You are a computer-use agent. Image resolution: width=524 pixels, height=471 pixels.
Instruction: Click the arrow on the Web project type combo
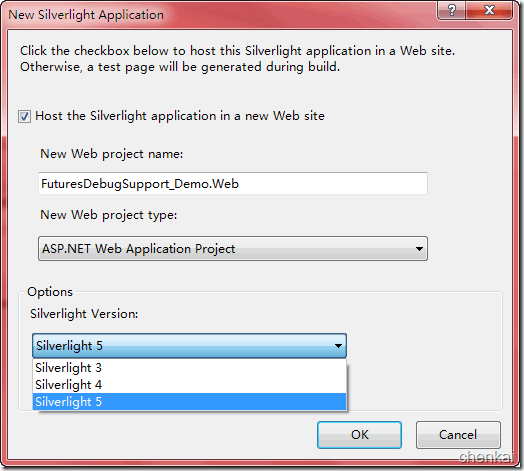[x=419, y=249]
